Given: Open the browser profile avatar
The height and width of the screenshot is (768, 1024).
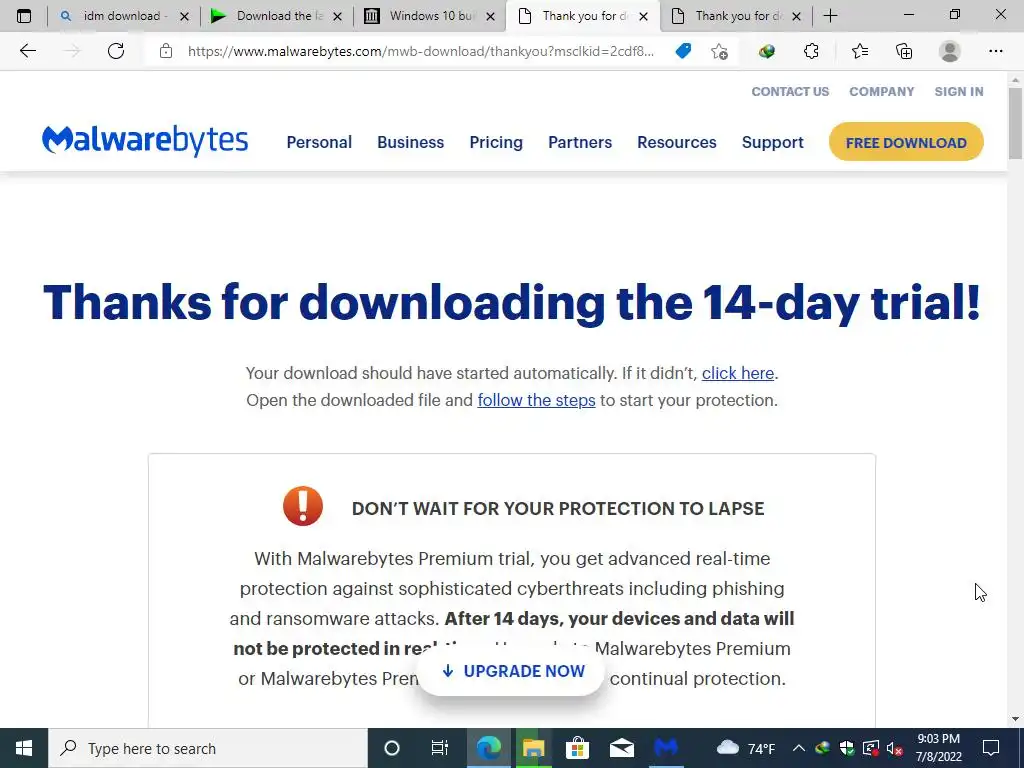Looking at the screenshot, I should [x=950, y=51].
